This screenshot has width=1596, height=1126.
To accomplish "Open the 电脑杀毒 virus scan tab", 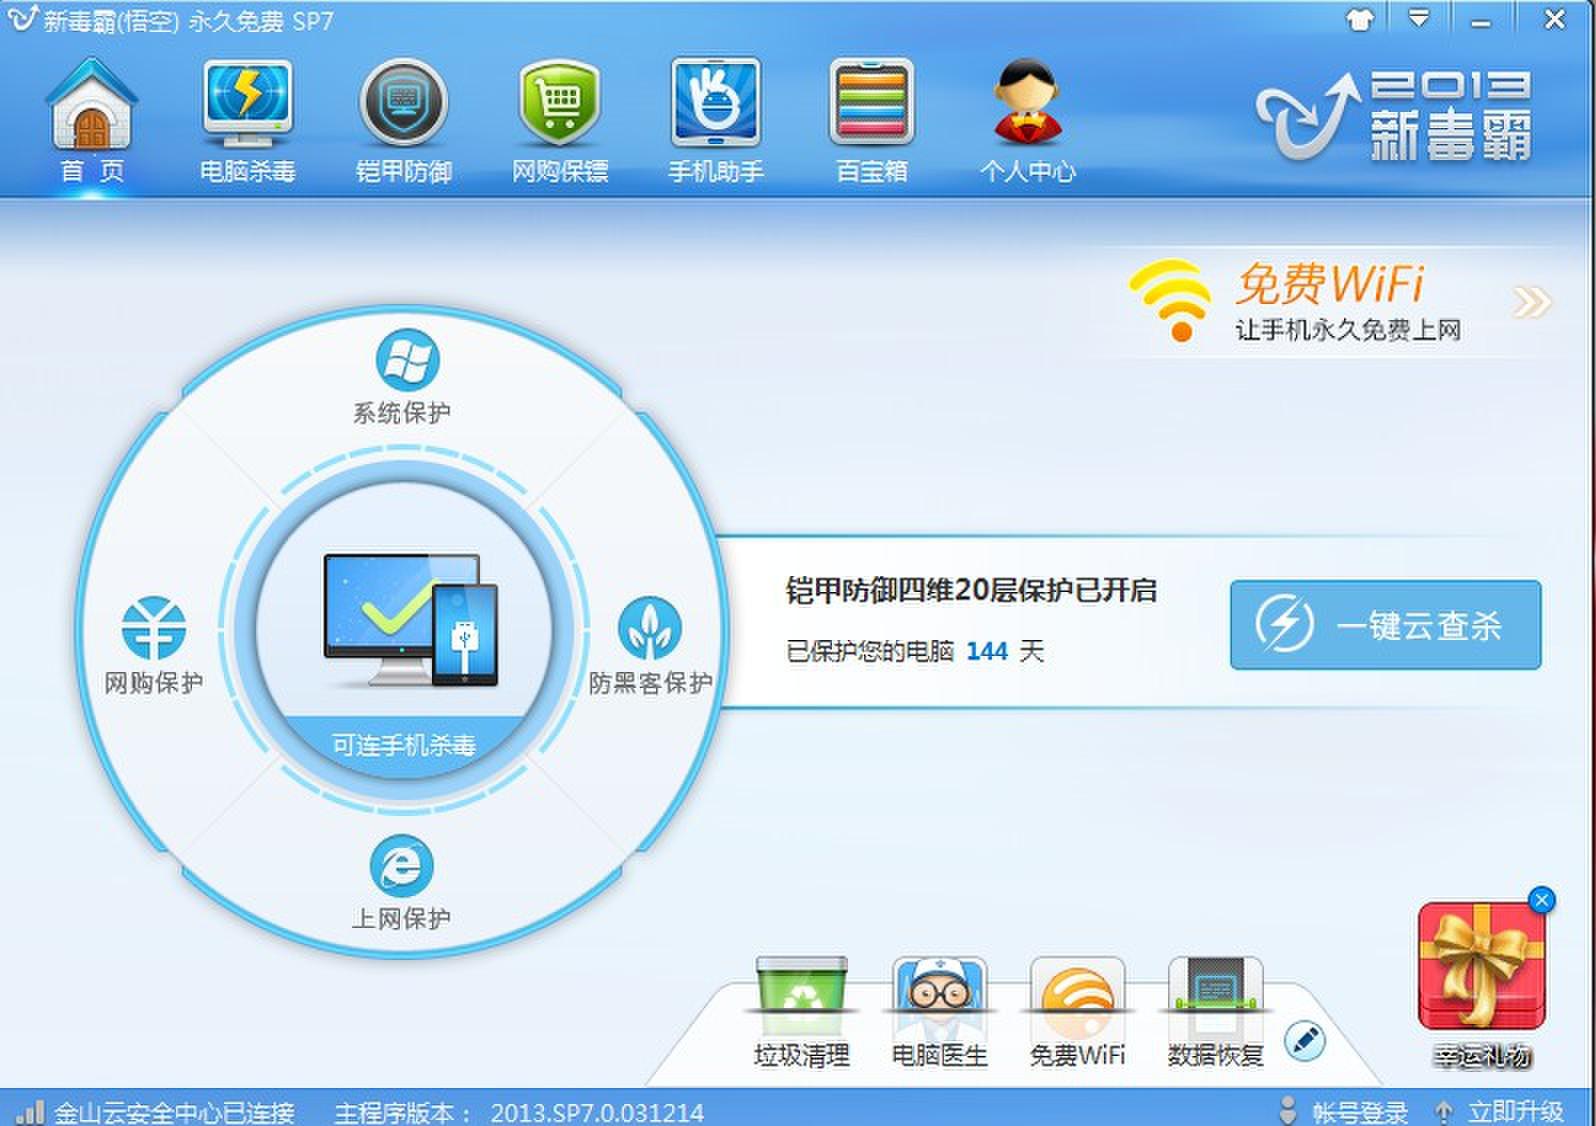I will pos(247,120).
